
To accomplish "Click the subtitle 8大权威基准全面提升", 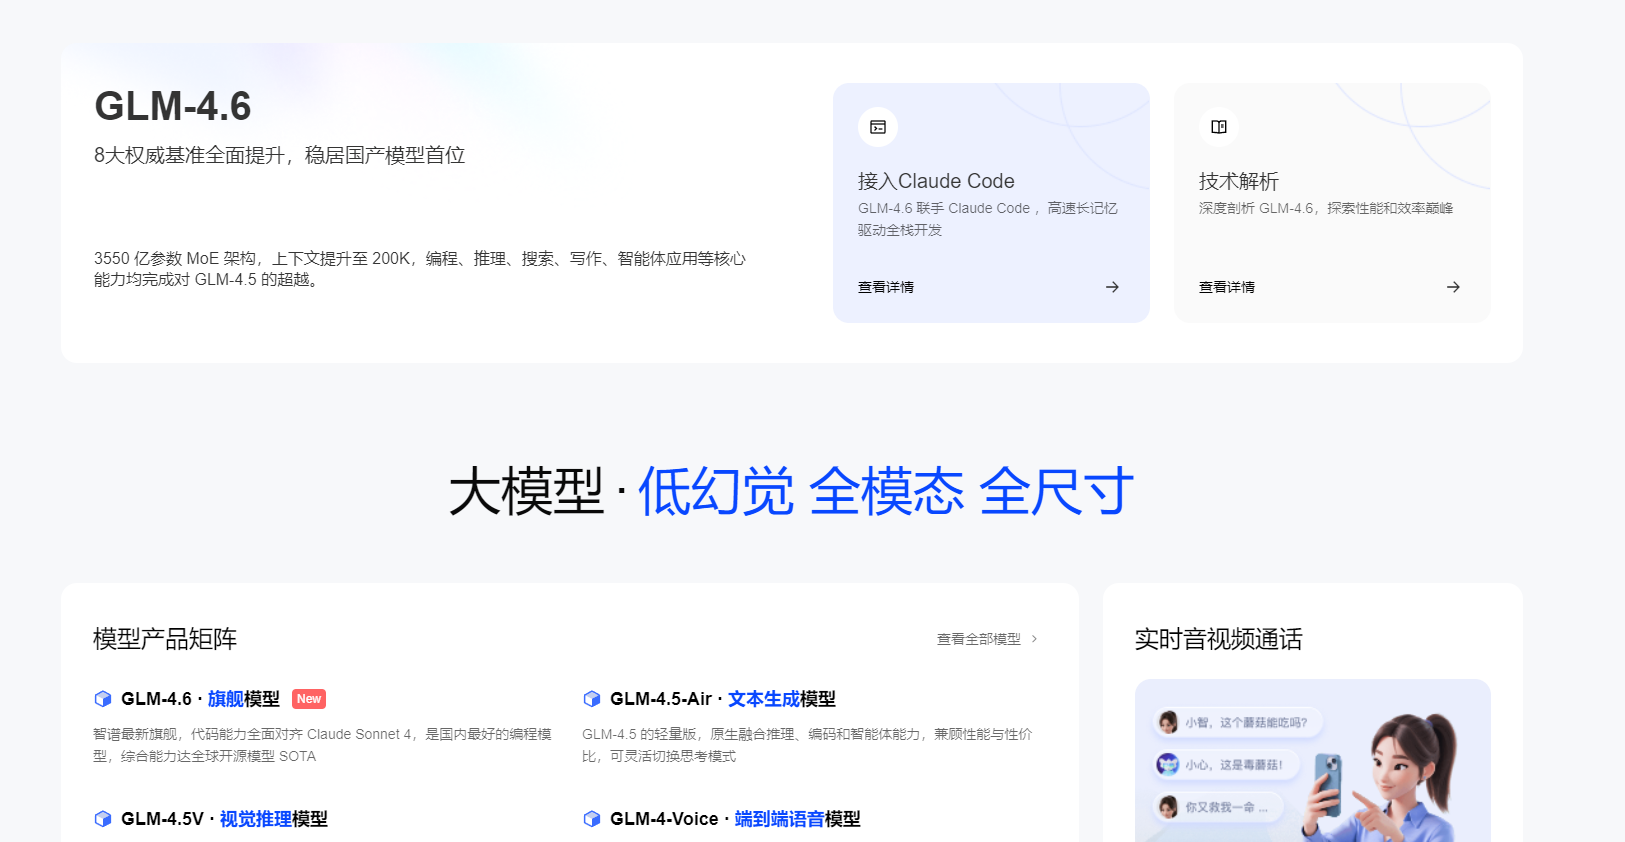I will 280,155.
